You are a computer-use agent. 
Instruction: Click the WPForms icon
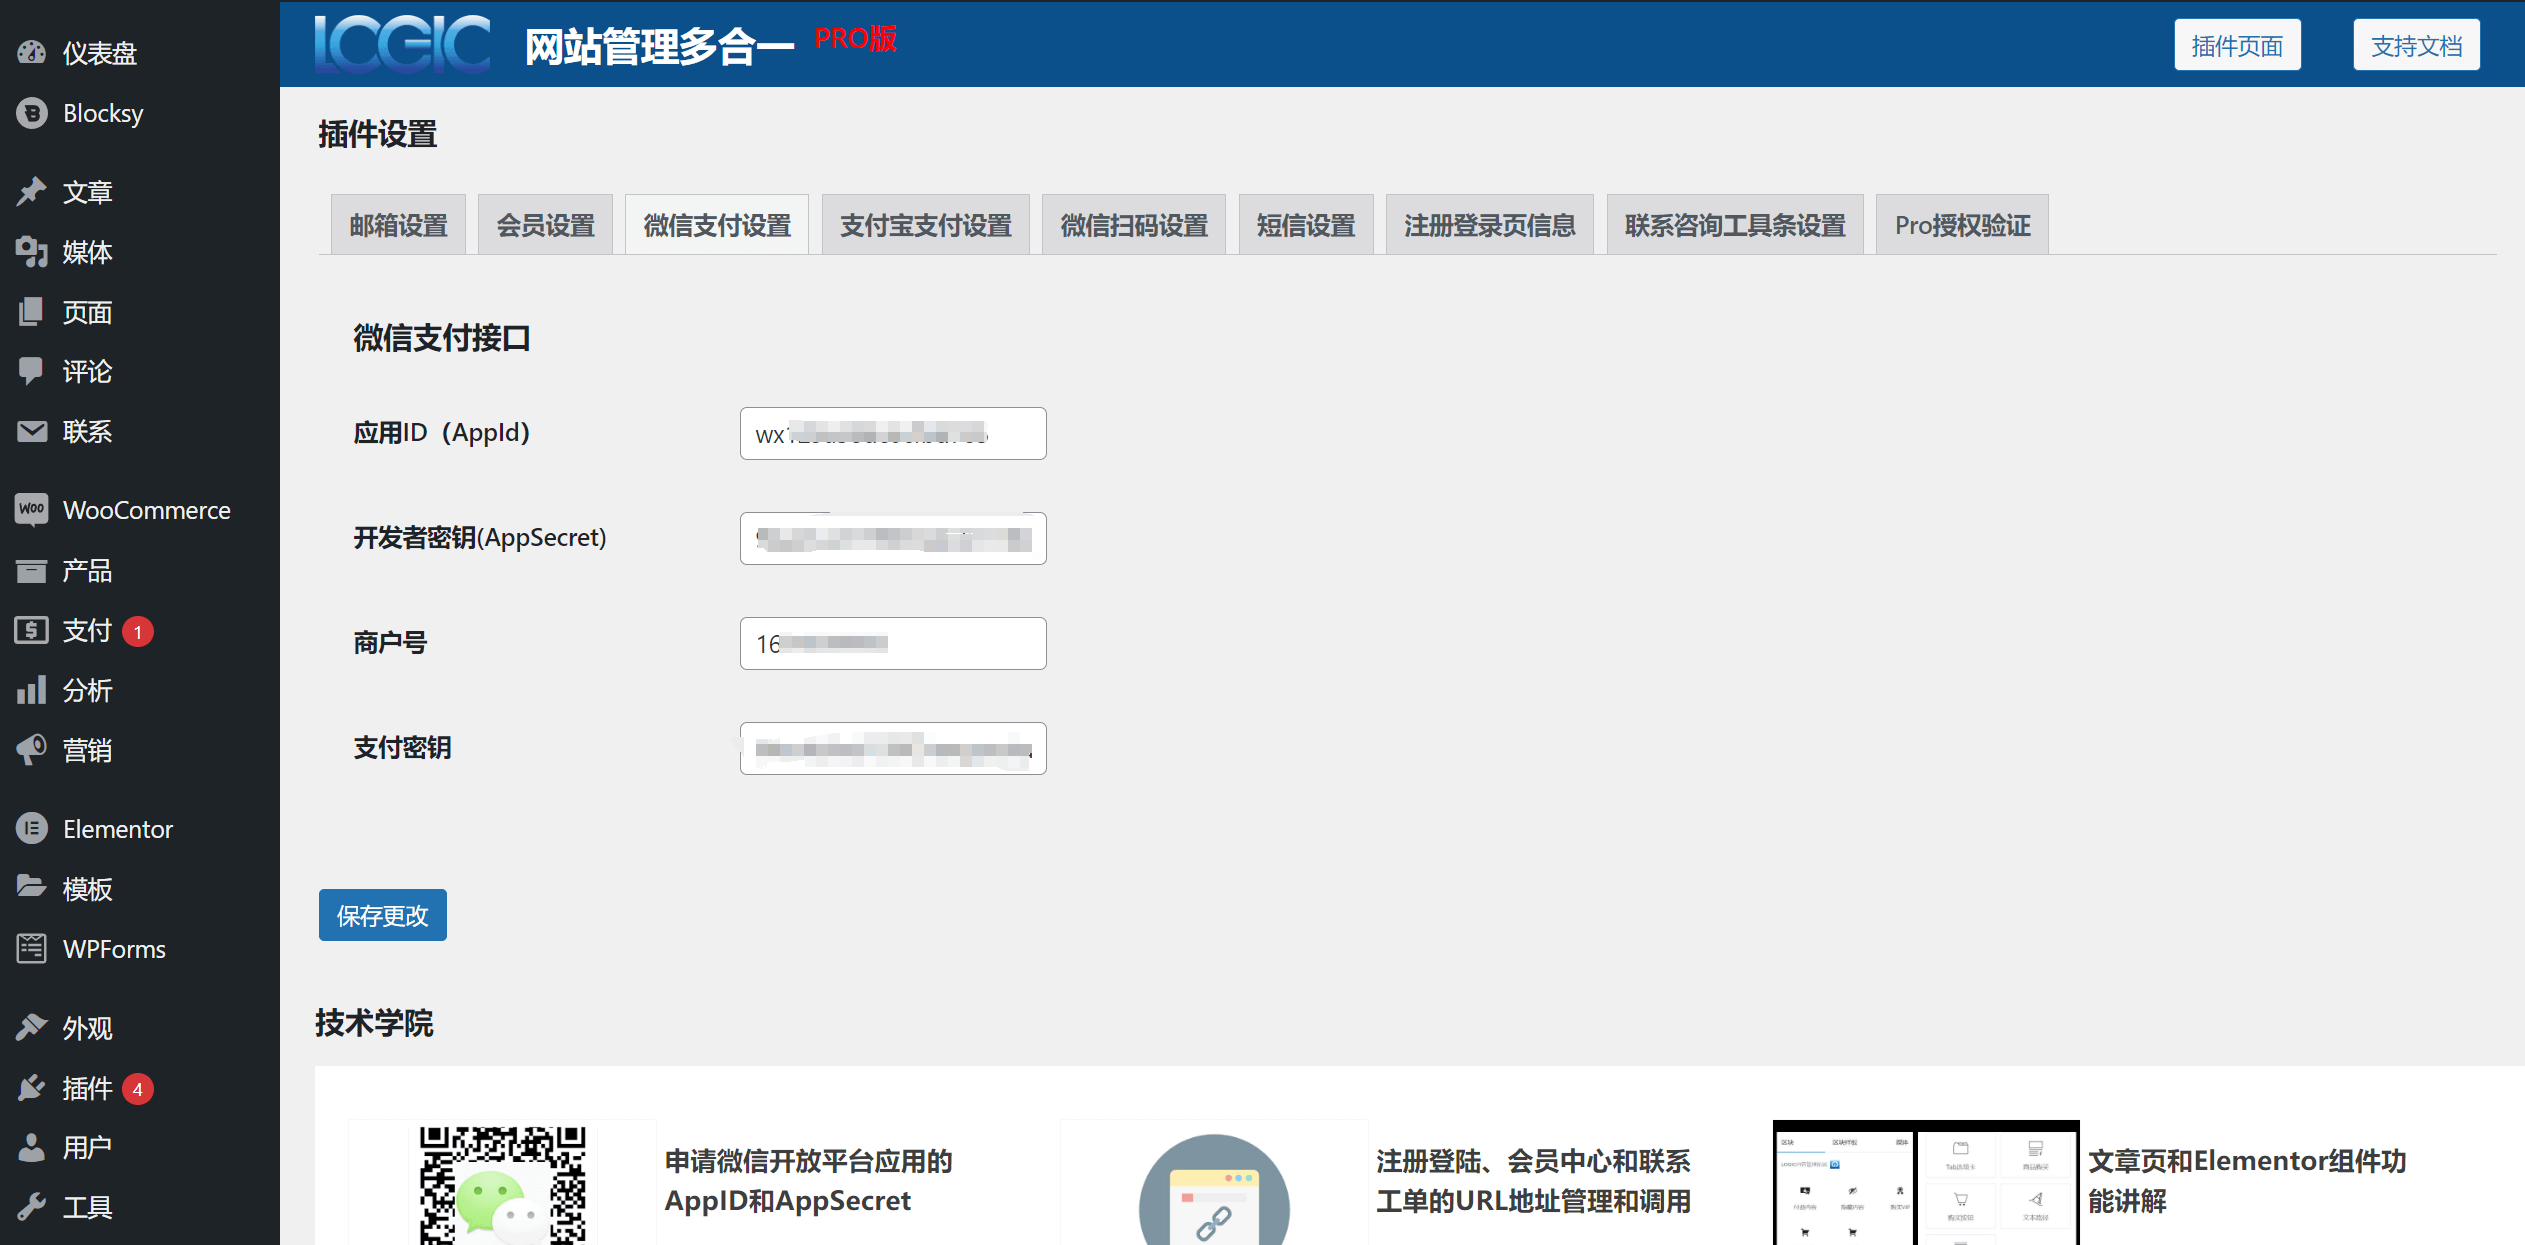coord(32,948)
